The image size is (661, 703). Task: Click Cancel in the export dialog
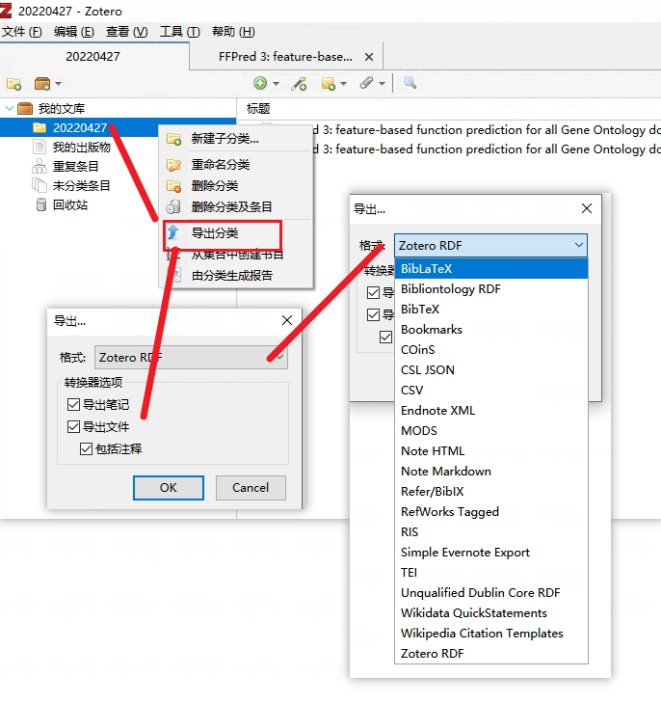coord(251,488)
